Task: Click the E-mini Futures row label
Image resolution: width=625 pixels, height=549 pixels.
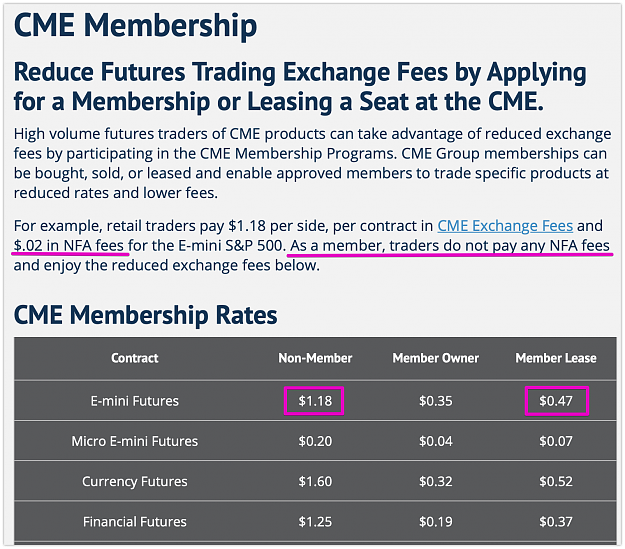Action: tap(135, 401)
